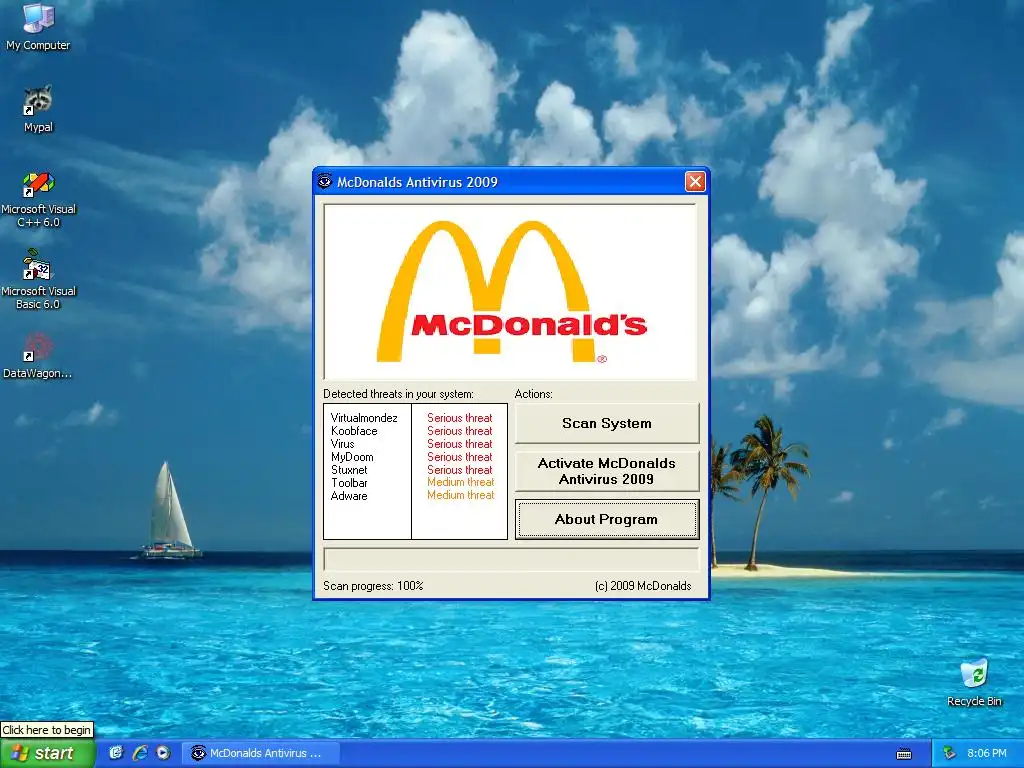
Task: Click Medium threat label beside Toolbar
Action: coord(461,483)
